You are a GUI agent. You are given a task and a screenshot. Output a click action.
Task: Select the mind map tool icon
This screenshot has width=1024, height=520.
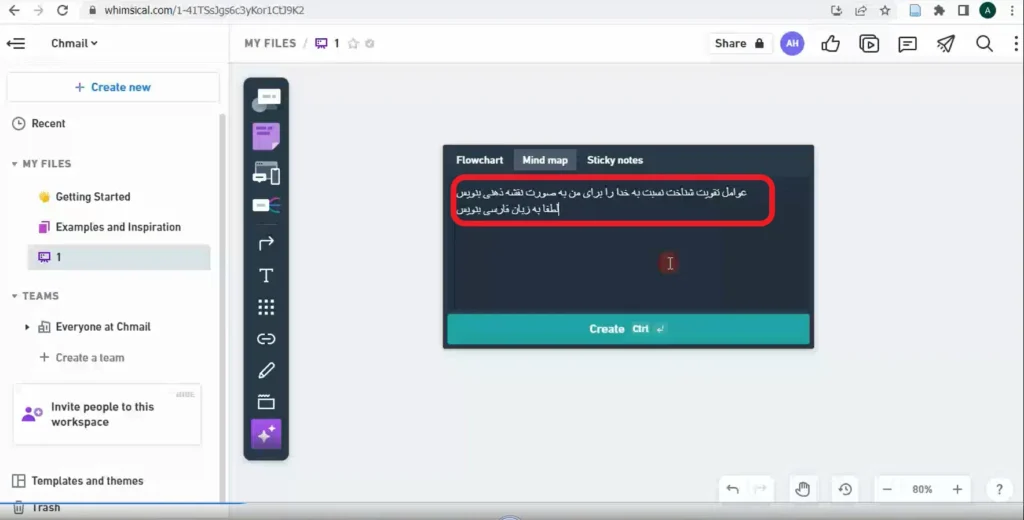pos(266,205)
